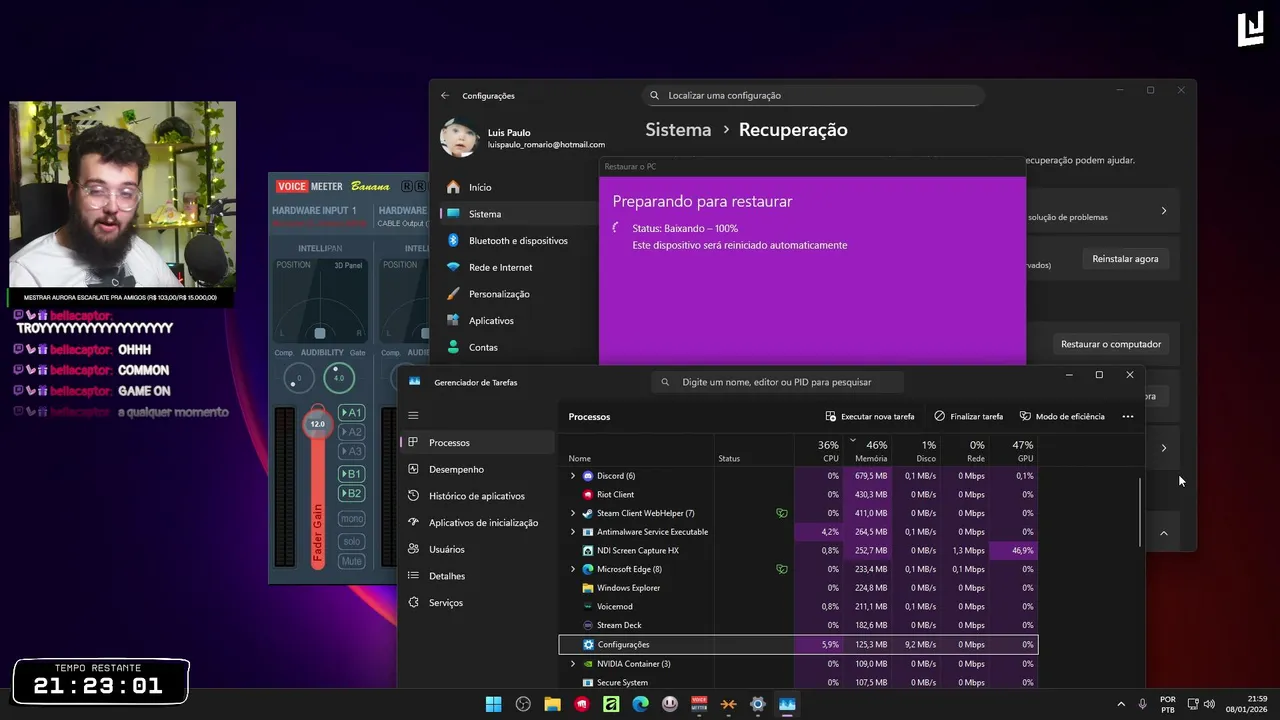Select Voicemod process row
Viewport: 1280px width, 720px height.
[x=798, y=607]
